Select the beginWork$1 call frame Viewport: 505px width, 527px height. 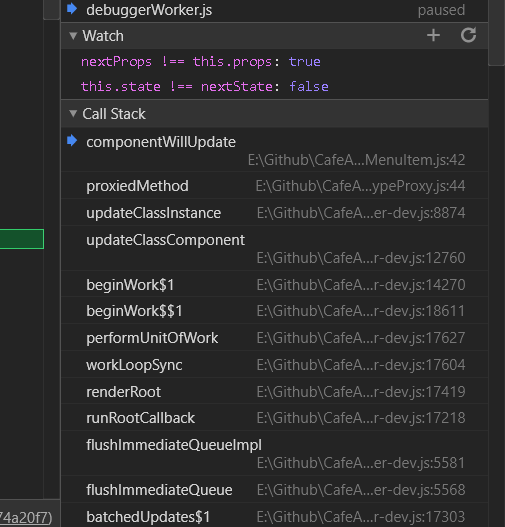275,284
